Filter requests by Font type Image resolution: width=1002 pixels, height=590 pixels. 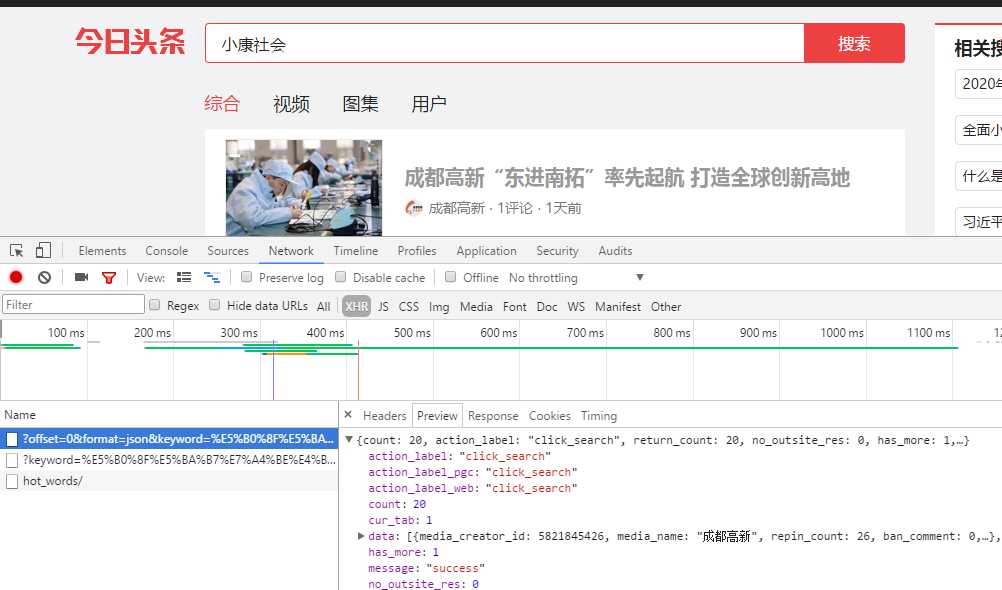click(514, 306)
